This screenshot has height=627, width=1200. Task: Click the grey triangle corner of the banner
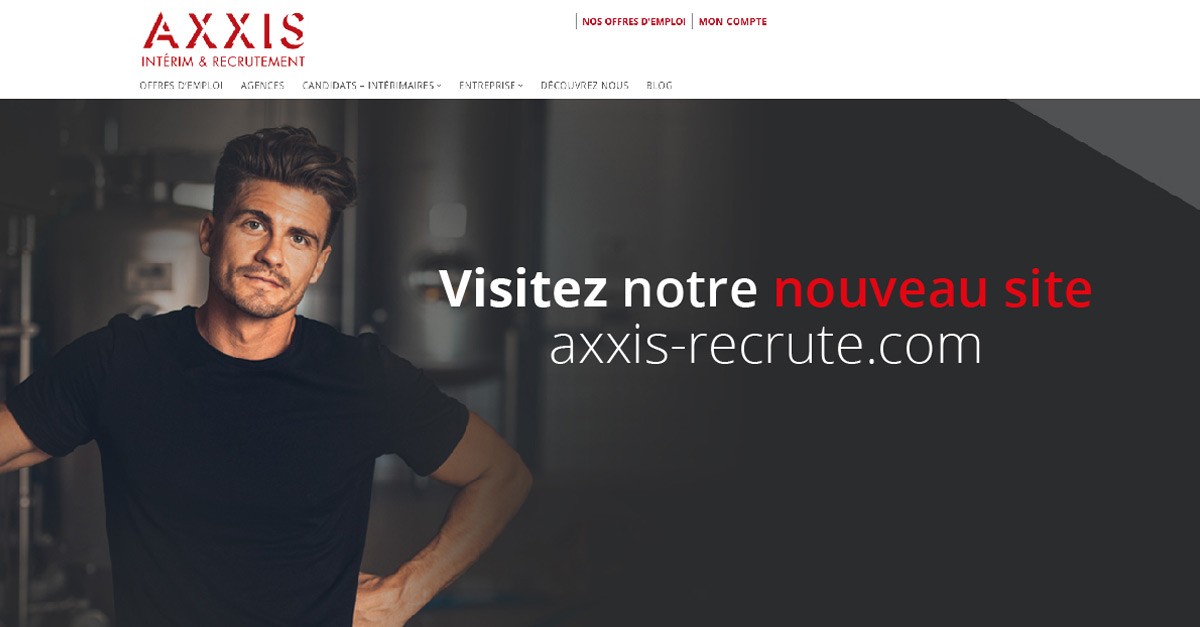1130,140
